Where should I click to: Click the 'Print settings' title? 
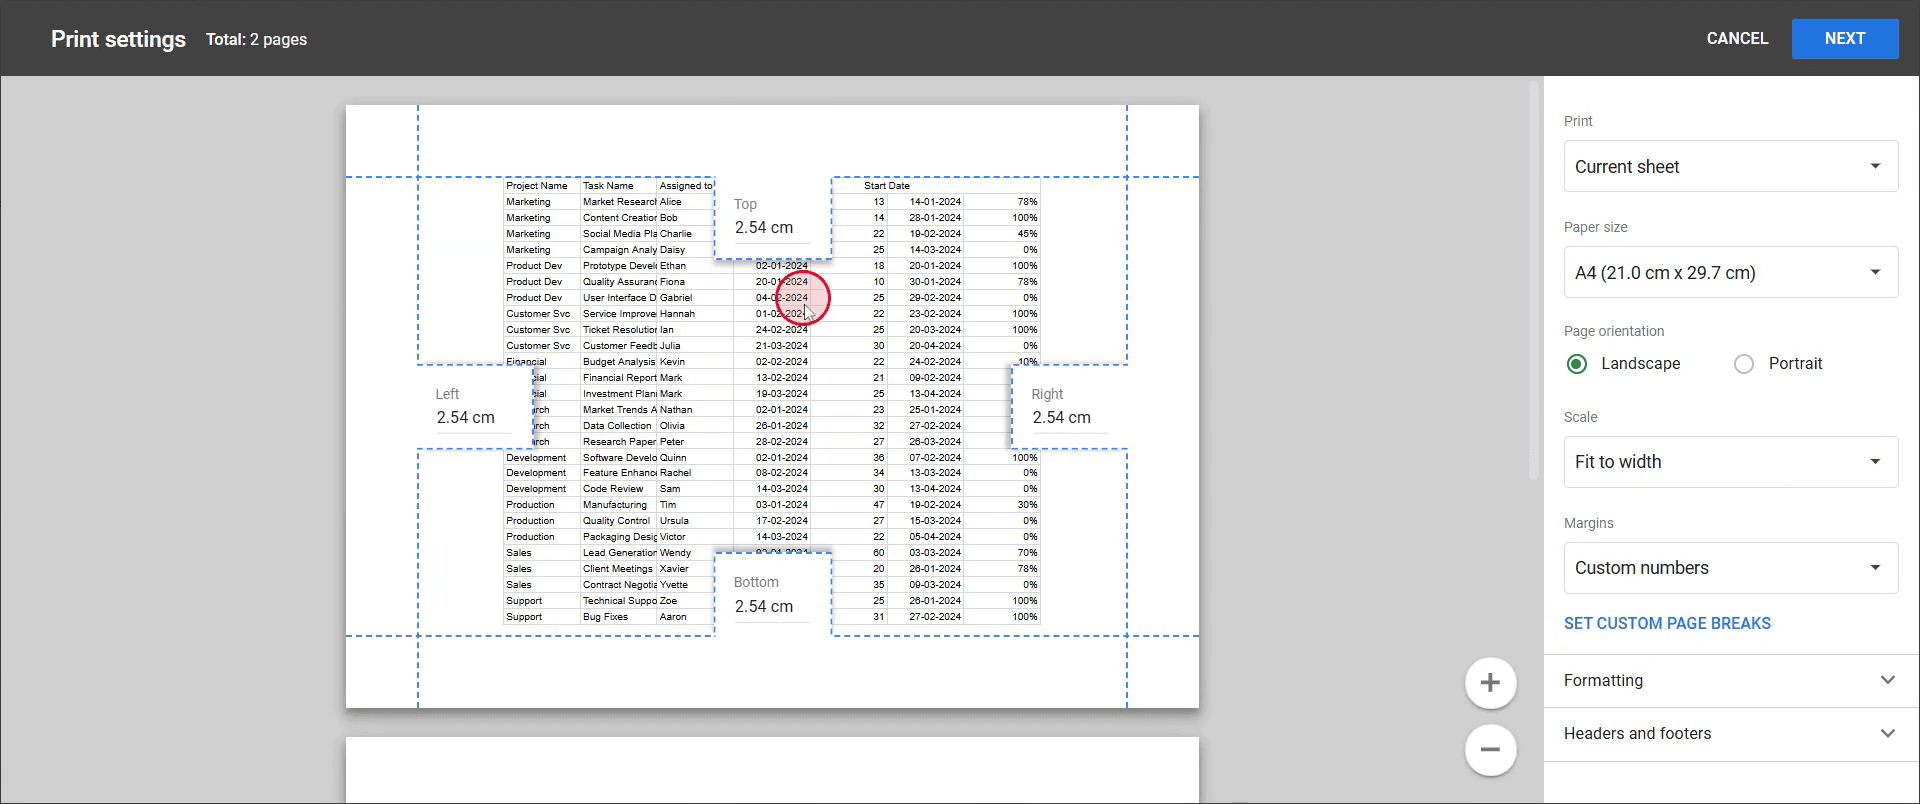click(118, 39)
